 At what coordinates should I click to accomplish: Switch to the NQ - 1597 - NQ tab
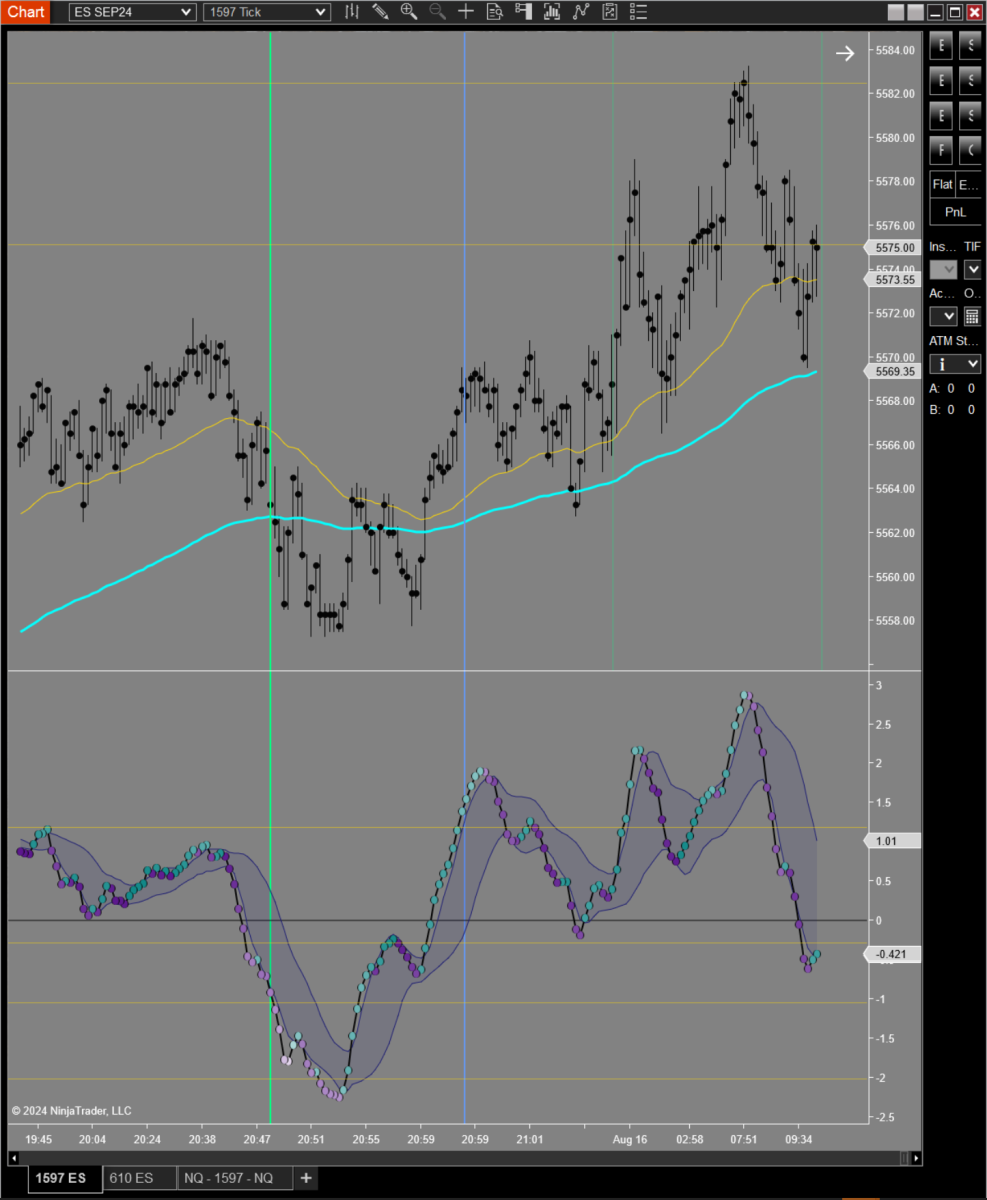[x=235, y=1178]
